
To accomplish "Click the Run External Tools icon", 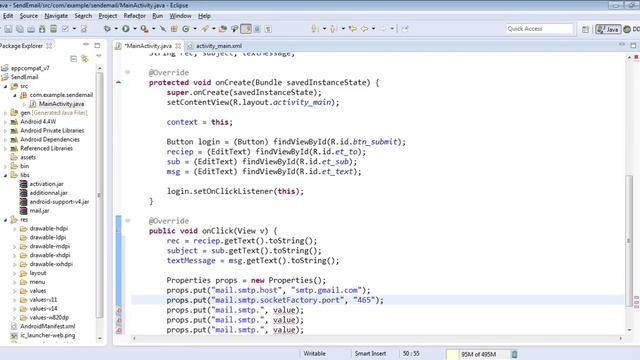I will point(144,29).
